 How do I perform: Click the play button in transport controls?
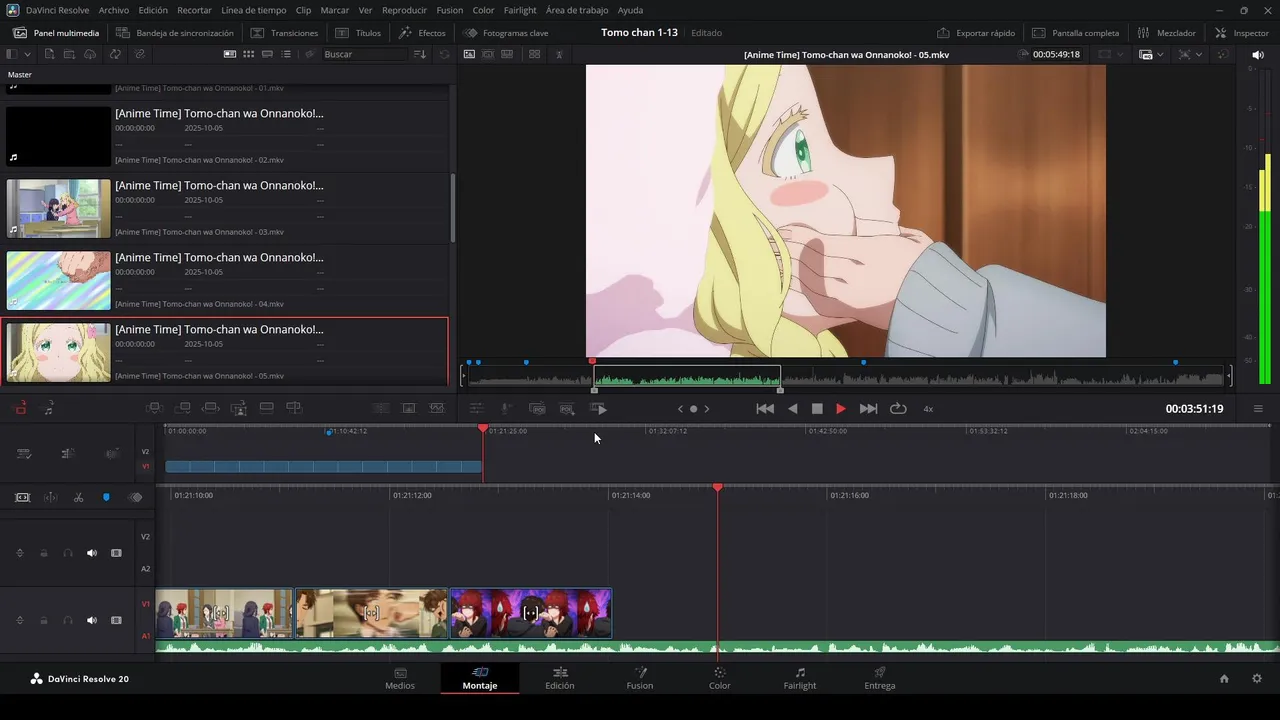coord(841,408)
